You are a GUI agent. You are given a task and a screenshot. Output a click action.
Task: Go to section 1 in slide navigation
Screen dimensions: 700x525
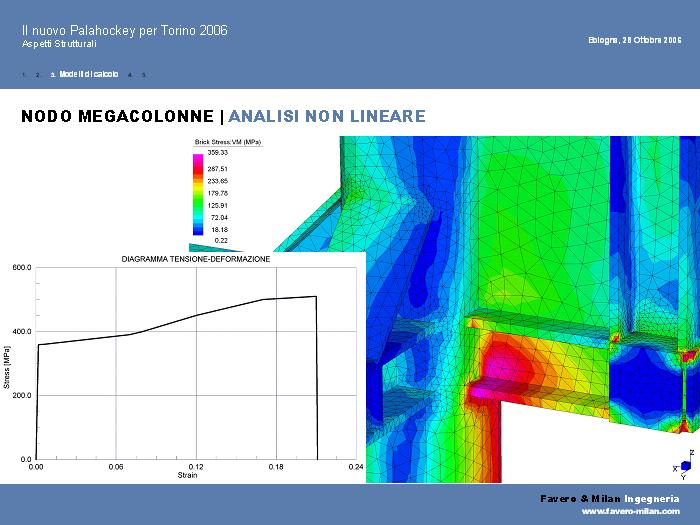[x=23, y=75]
